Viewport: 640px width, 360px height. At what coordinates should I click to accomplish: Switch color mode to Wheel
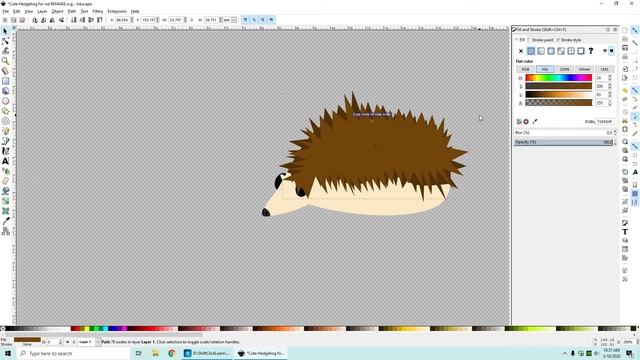coord(584,69)
